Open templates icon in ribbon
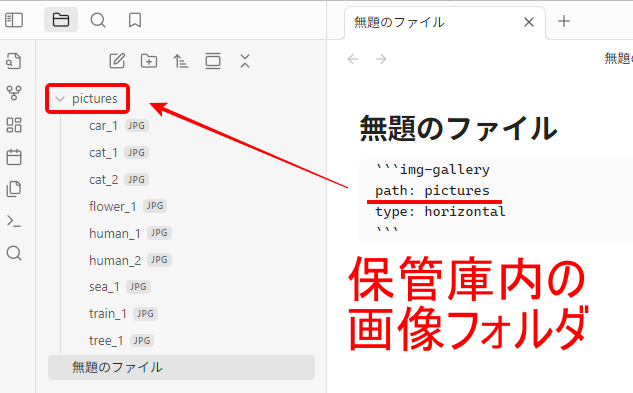Viewport: 633px width, 393px height. tap(14, 189)
